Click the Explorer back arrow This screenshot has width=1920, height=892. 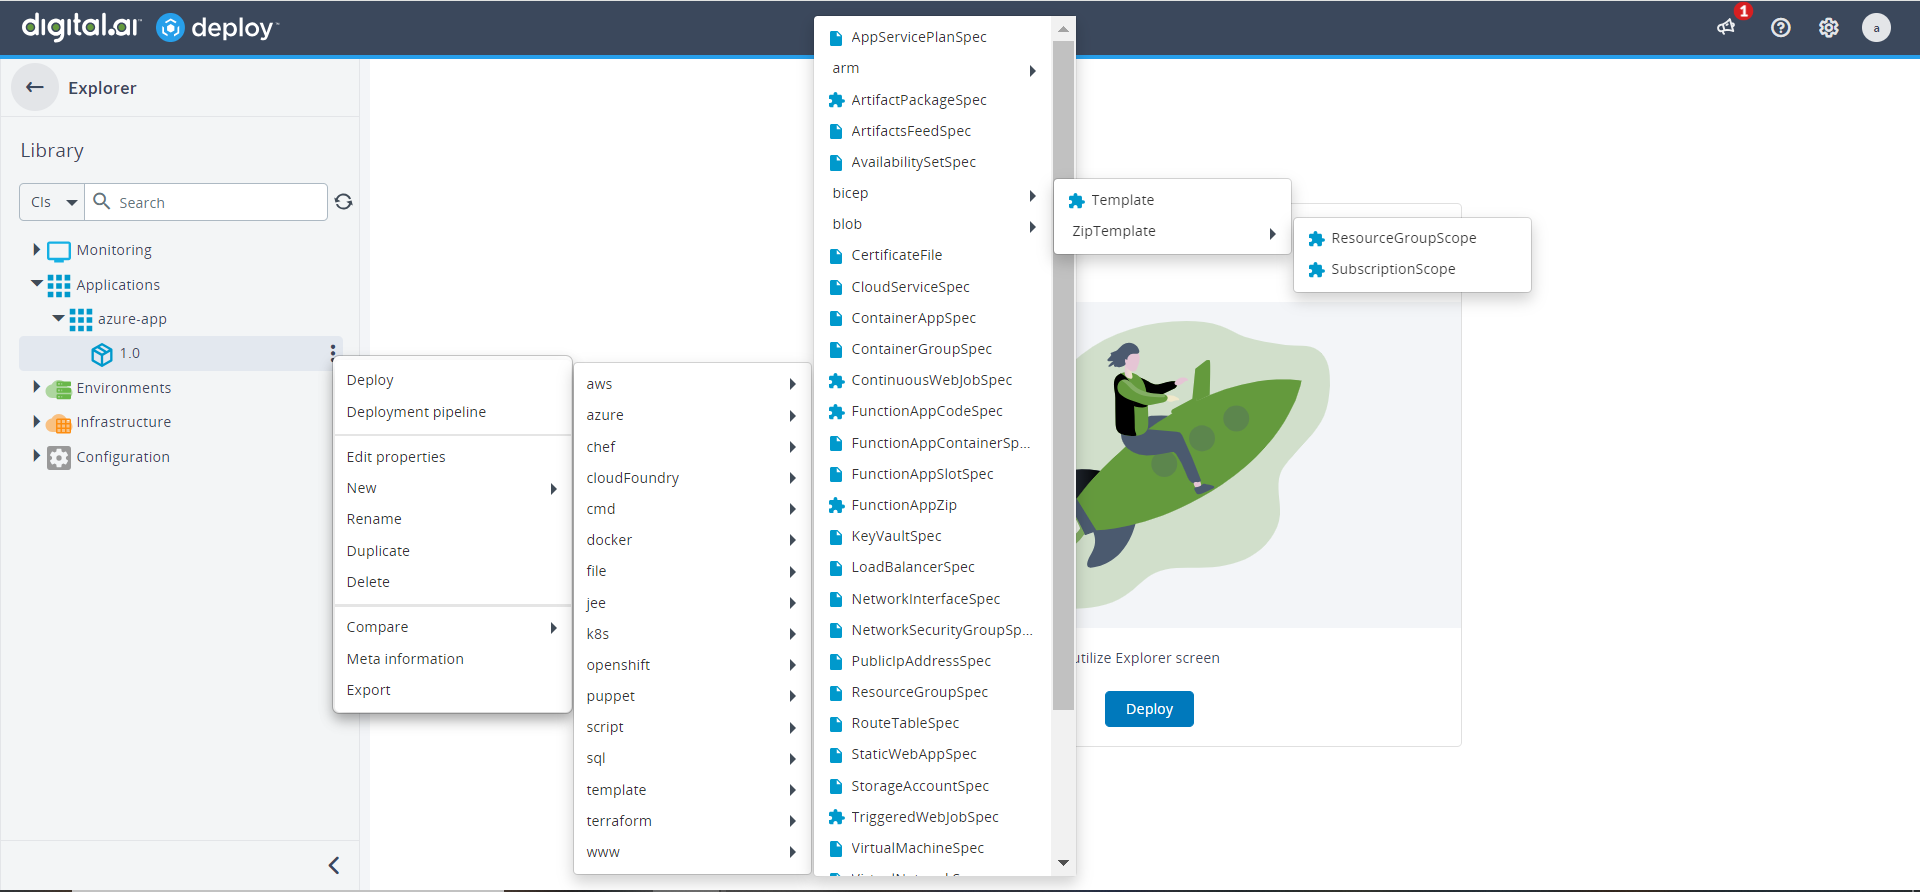35,87
